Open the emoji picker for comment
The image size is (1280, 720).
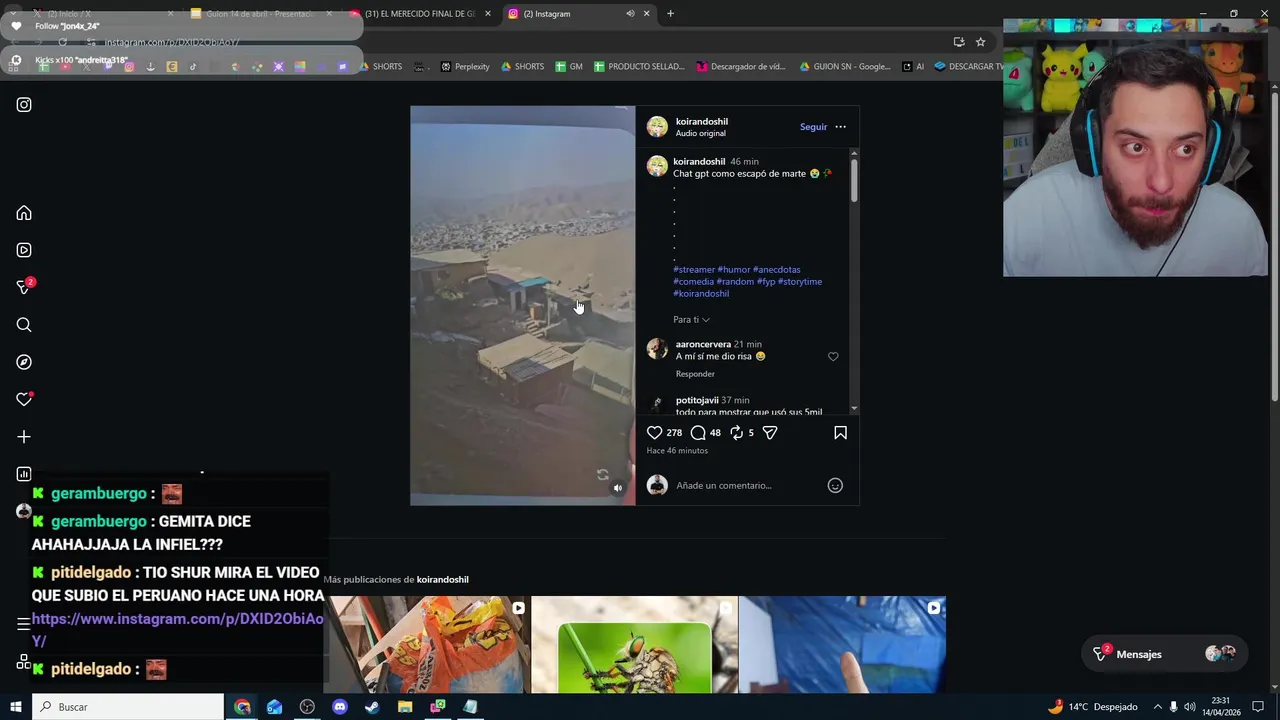pyautogui.click(x=835, y=486)
